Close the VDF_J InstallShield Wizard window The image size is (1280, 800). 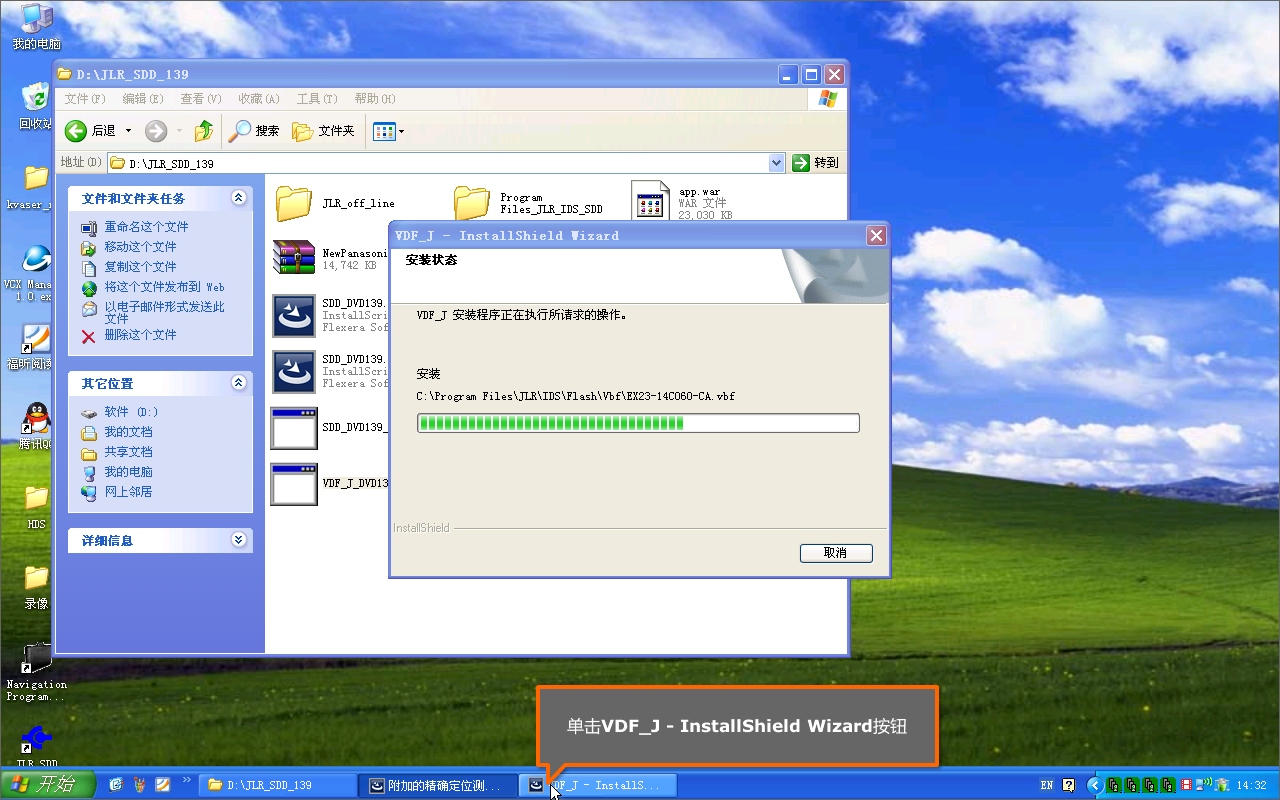tap(876, 236)
